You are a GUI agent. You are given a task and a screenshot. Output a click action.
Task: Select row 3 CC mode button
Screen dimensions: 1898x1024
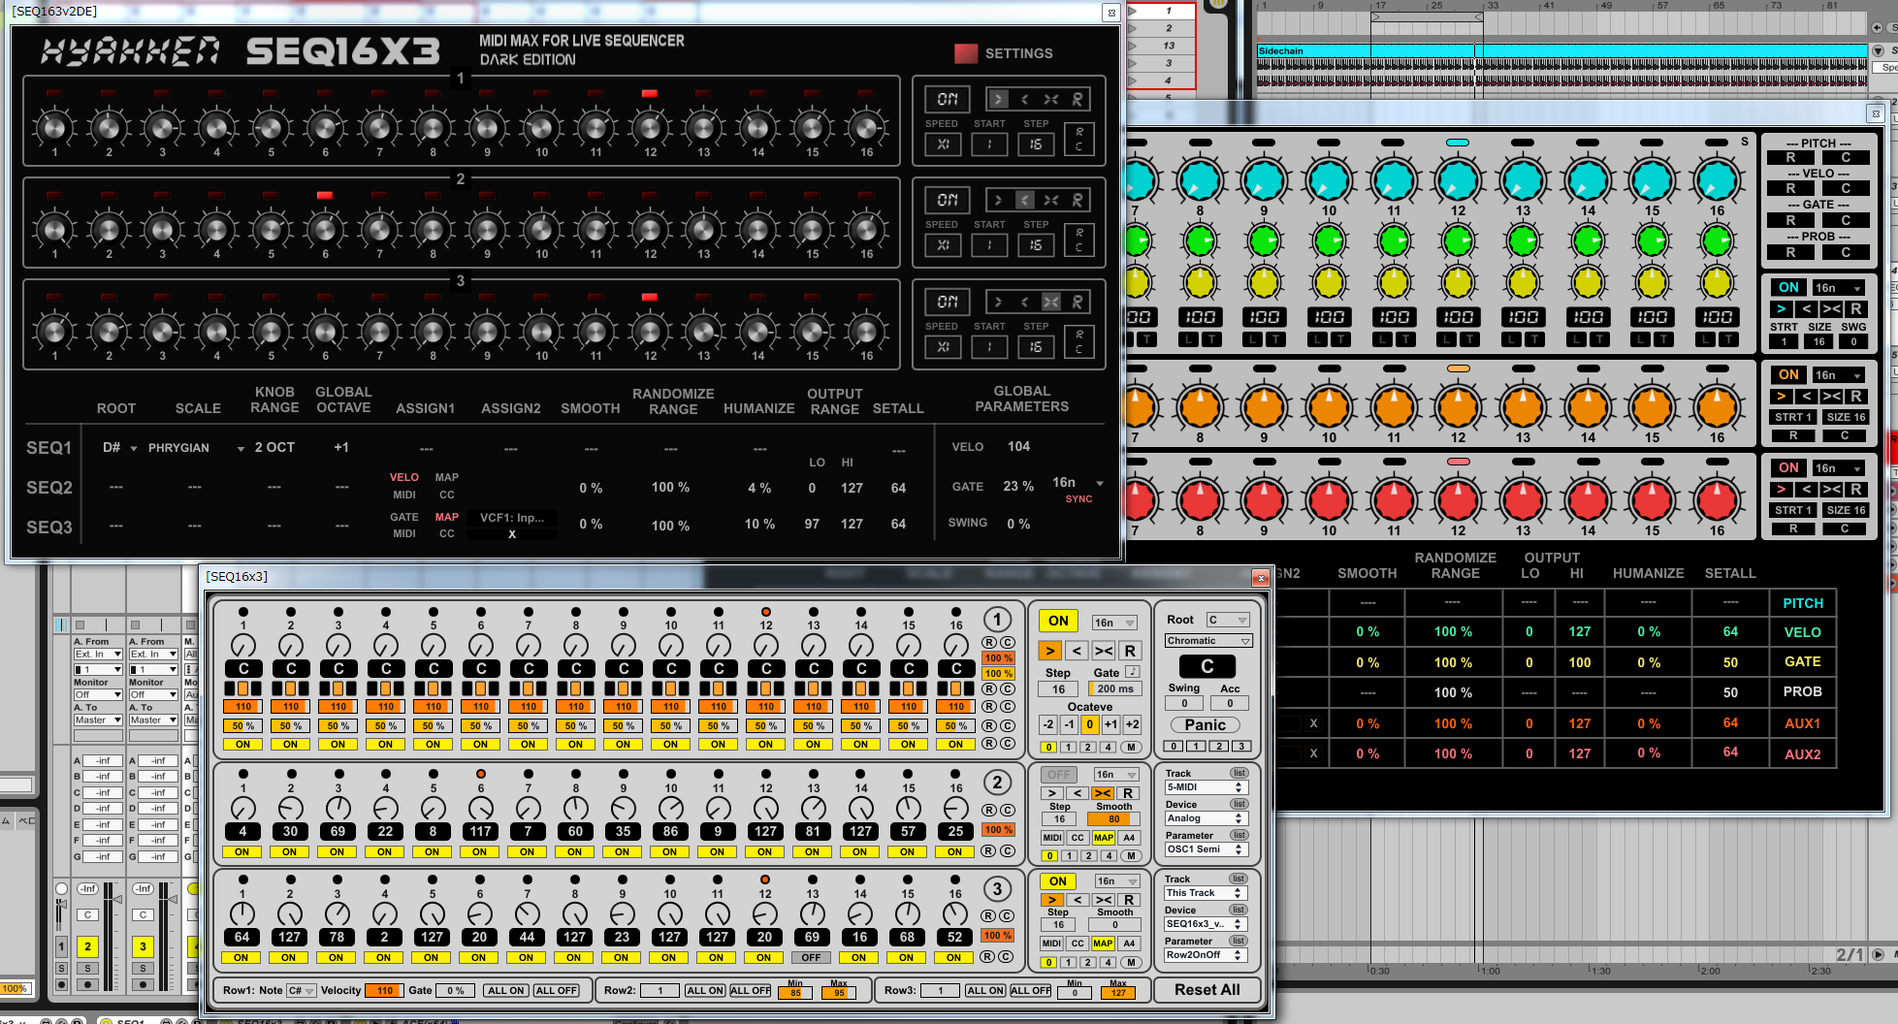pos(1077,943)
